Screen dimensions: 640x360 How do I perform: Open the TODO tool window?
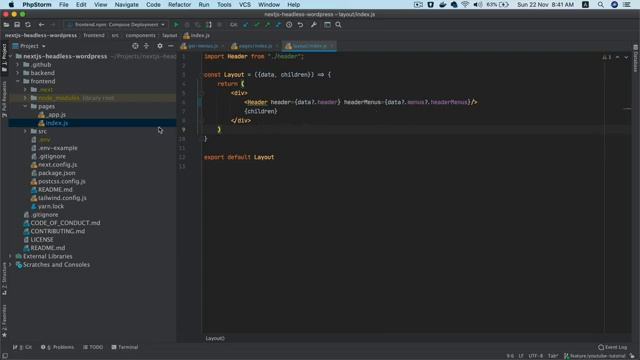pos(93,347)
